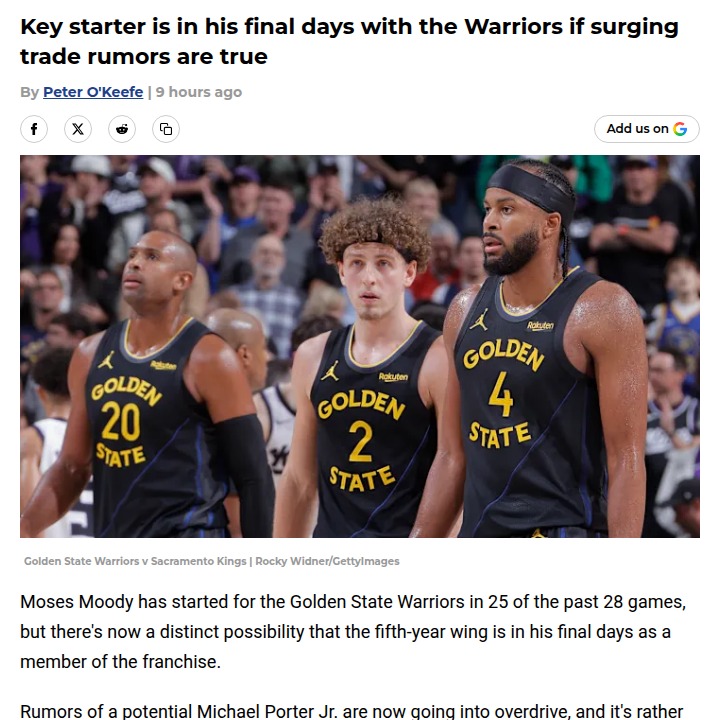Click the Golden State Warriors v Sacramento Kings caption

[135, 561]
